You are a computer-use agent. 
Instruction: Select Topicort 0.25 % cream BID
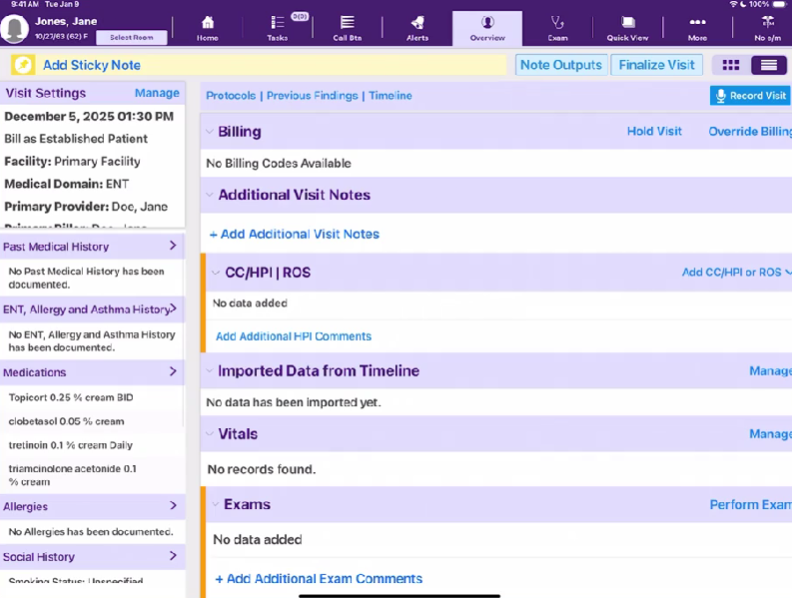pyautogui.click(x=71, y=397)
